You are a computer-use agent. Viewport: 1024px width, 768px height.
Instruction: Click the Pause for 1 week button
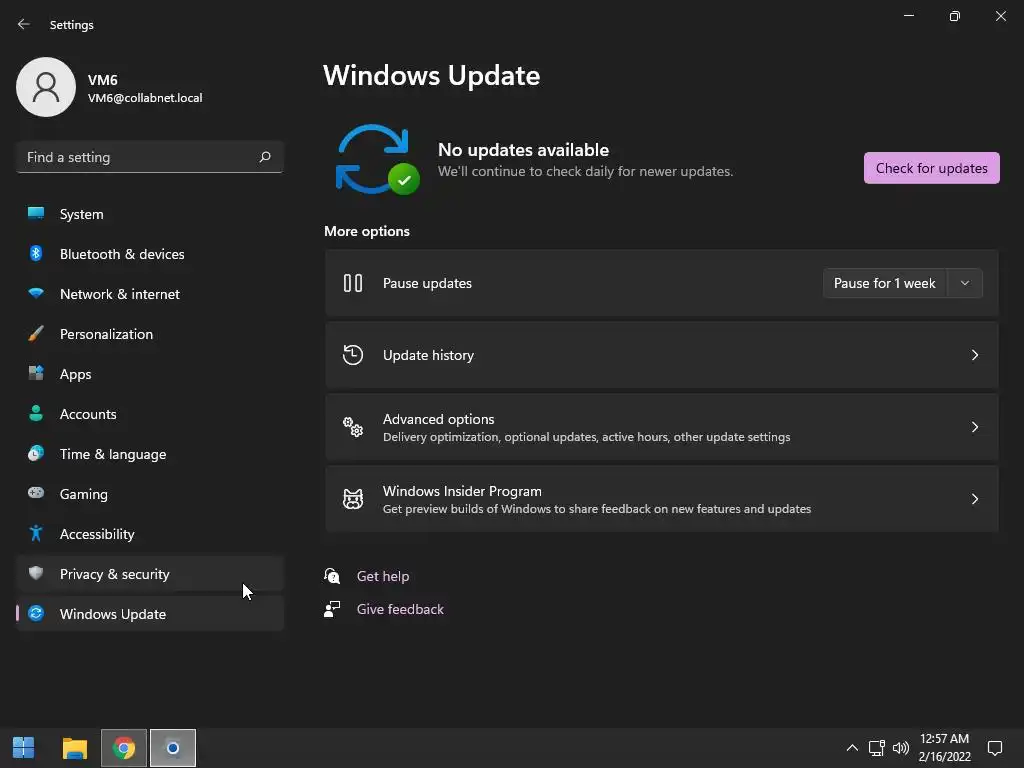(x=885, y=283)
